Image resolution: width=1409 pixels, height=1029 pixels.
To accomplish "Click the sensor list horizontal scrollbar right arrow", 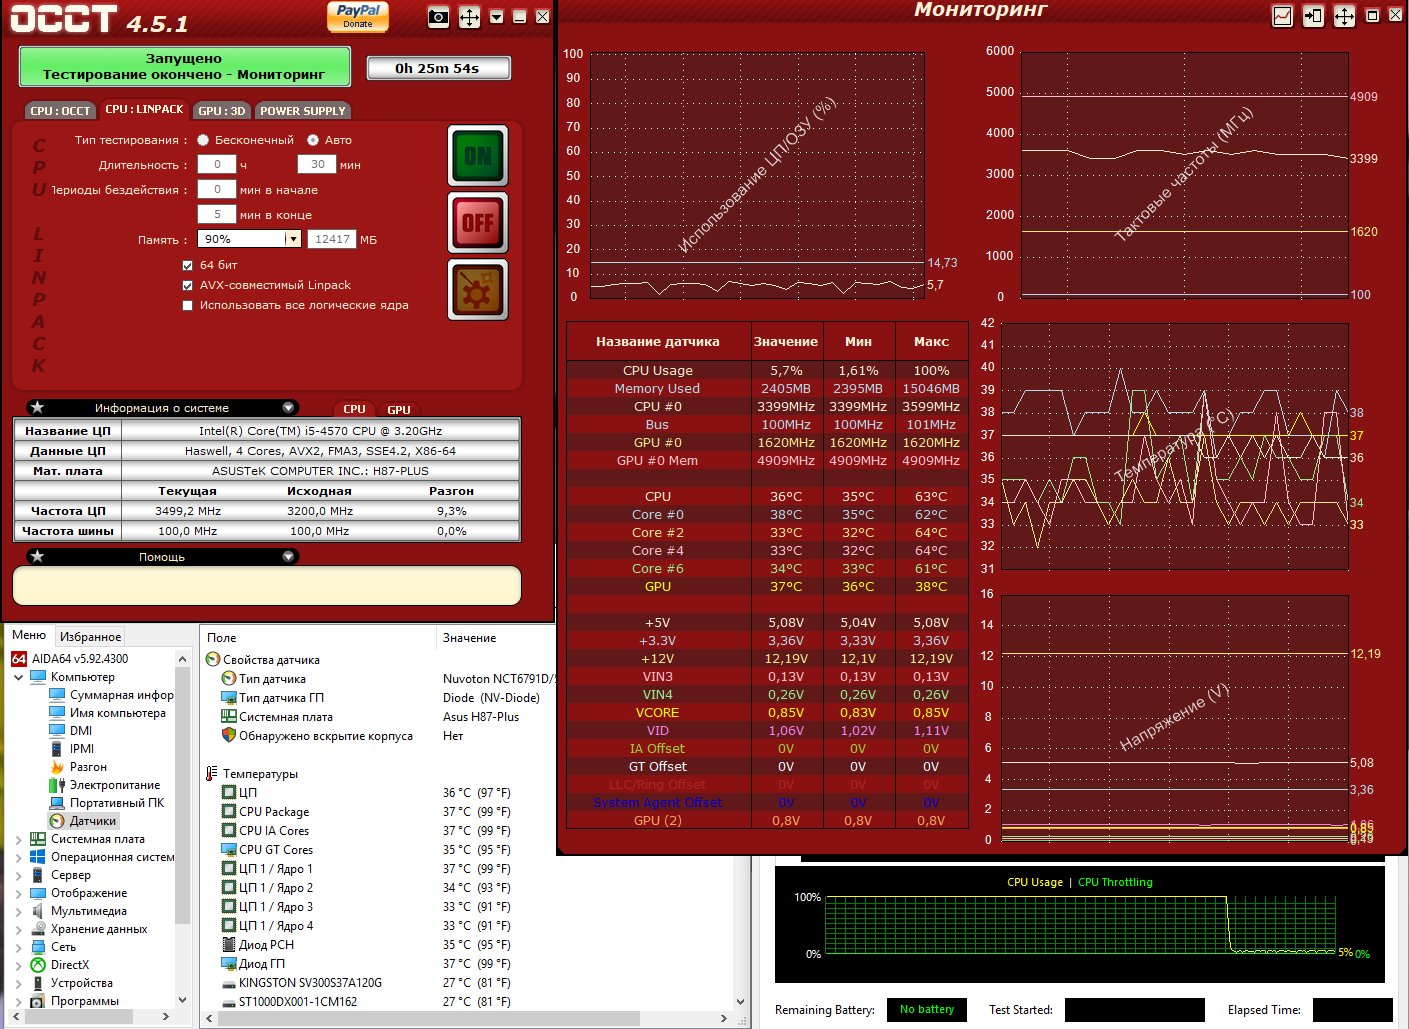I will coord(724,1019).
